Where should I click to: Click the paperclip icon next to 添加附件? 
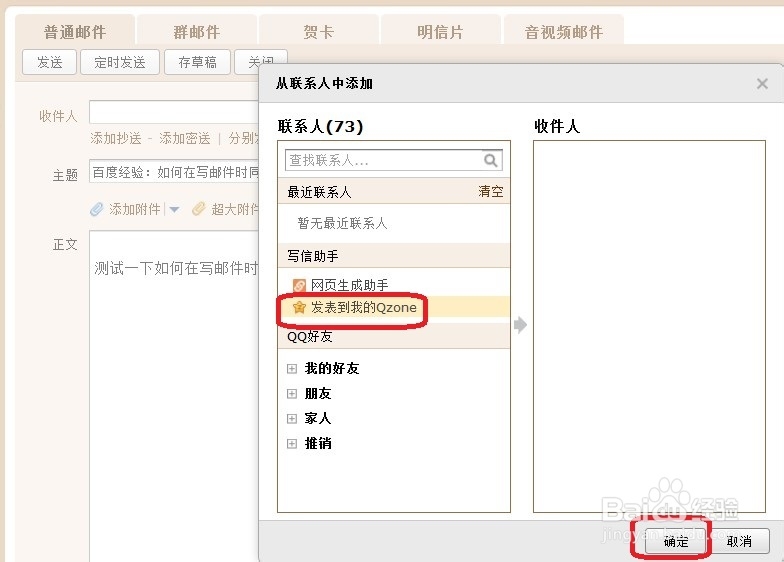[x=96, y=209]
